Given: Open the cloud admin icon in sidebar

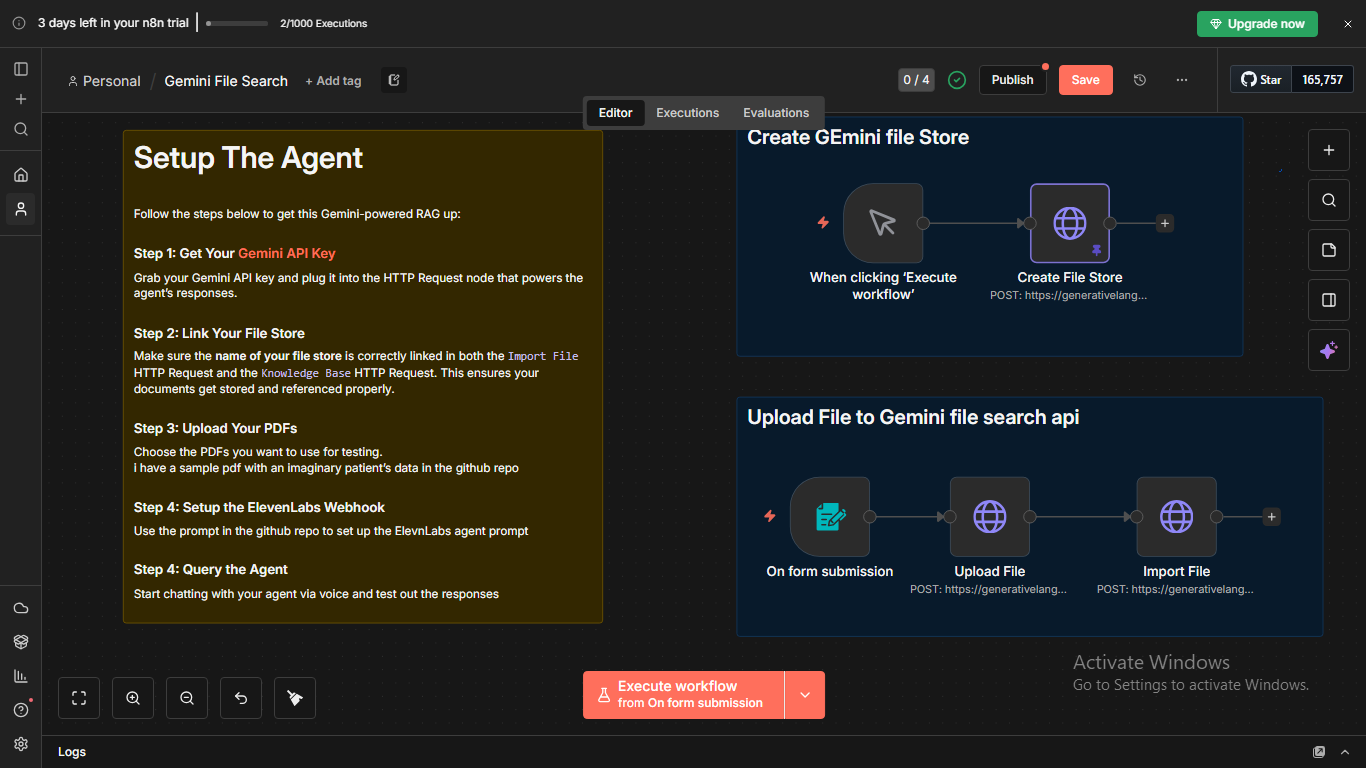Looking at the screenshot, I should [21, 608].
